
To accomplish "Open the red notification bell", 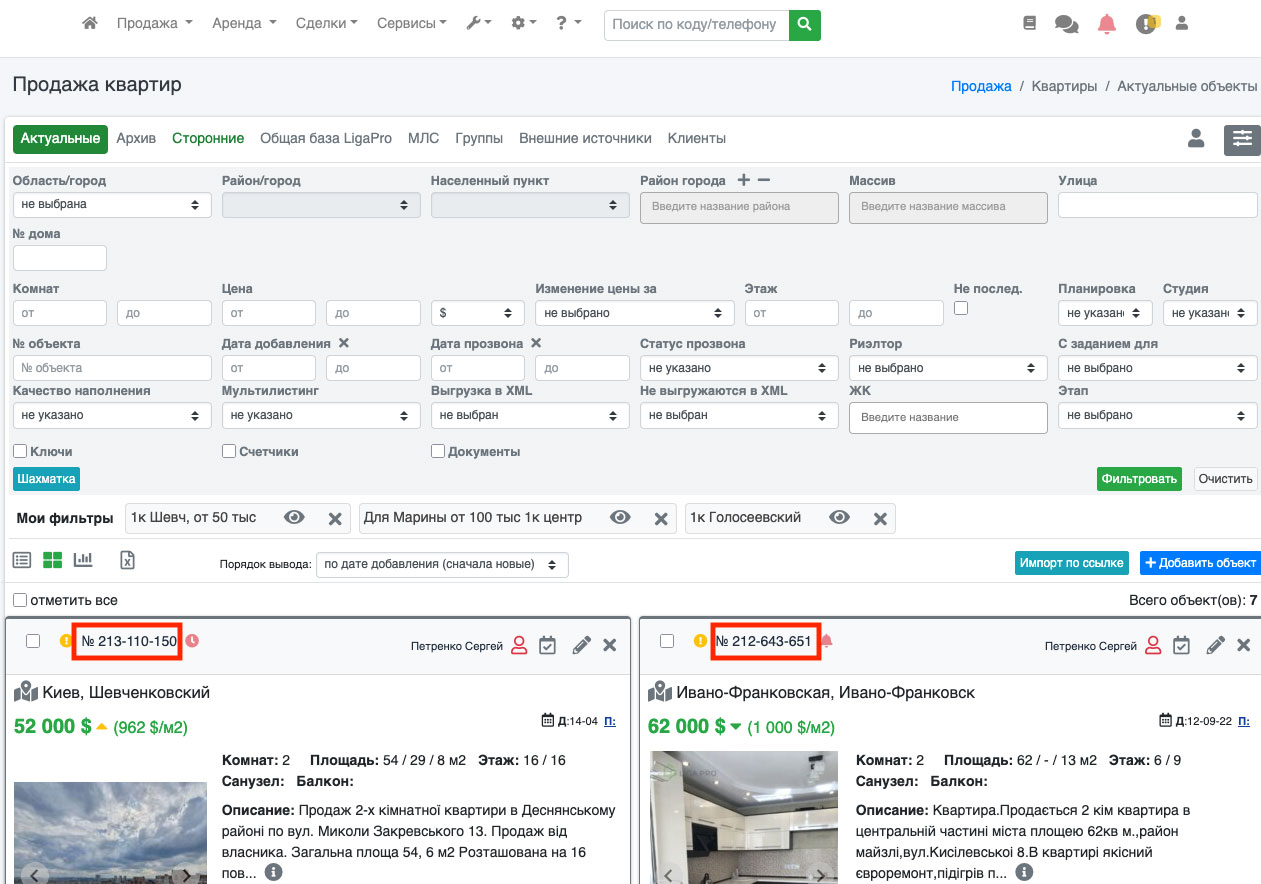I will (1106, 24).
